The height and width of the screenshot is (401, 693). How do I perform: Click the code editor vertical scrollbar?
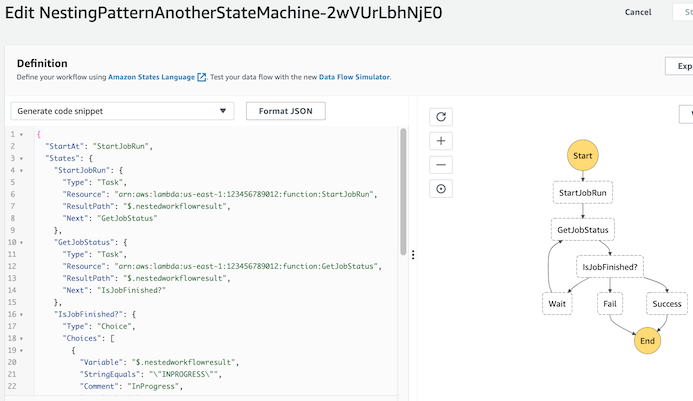click(403, 191)
